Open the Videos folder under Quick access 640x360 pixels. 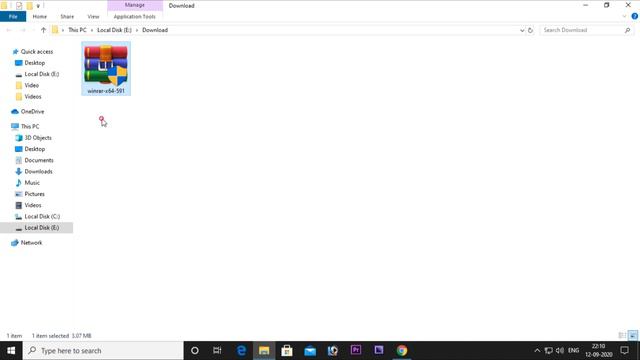tap(33, 97)
